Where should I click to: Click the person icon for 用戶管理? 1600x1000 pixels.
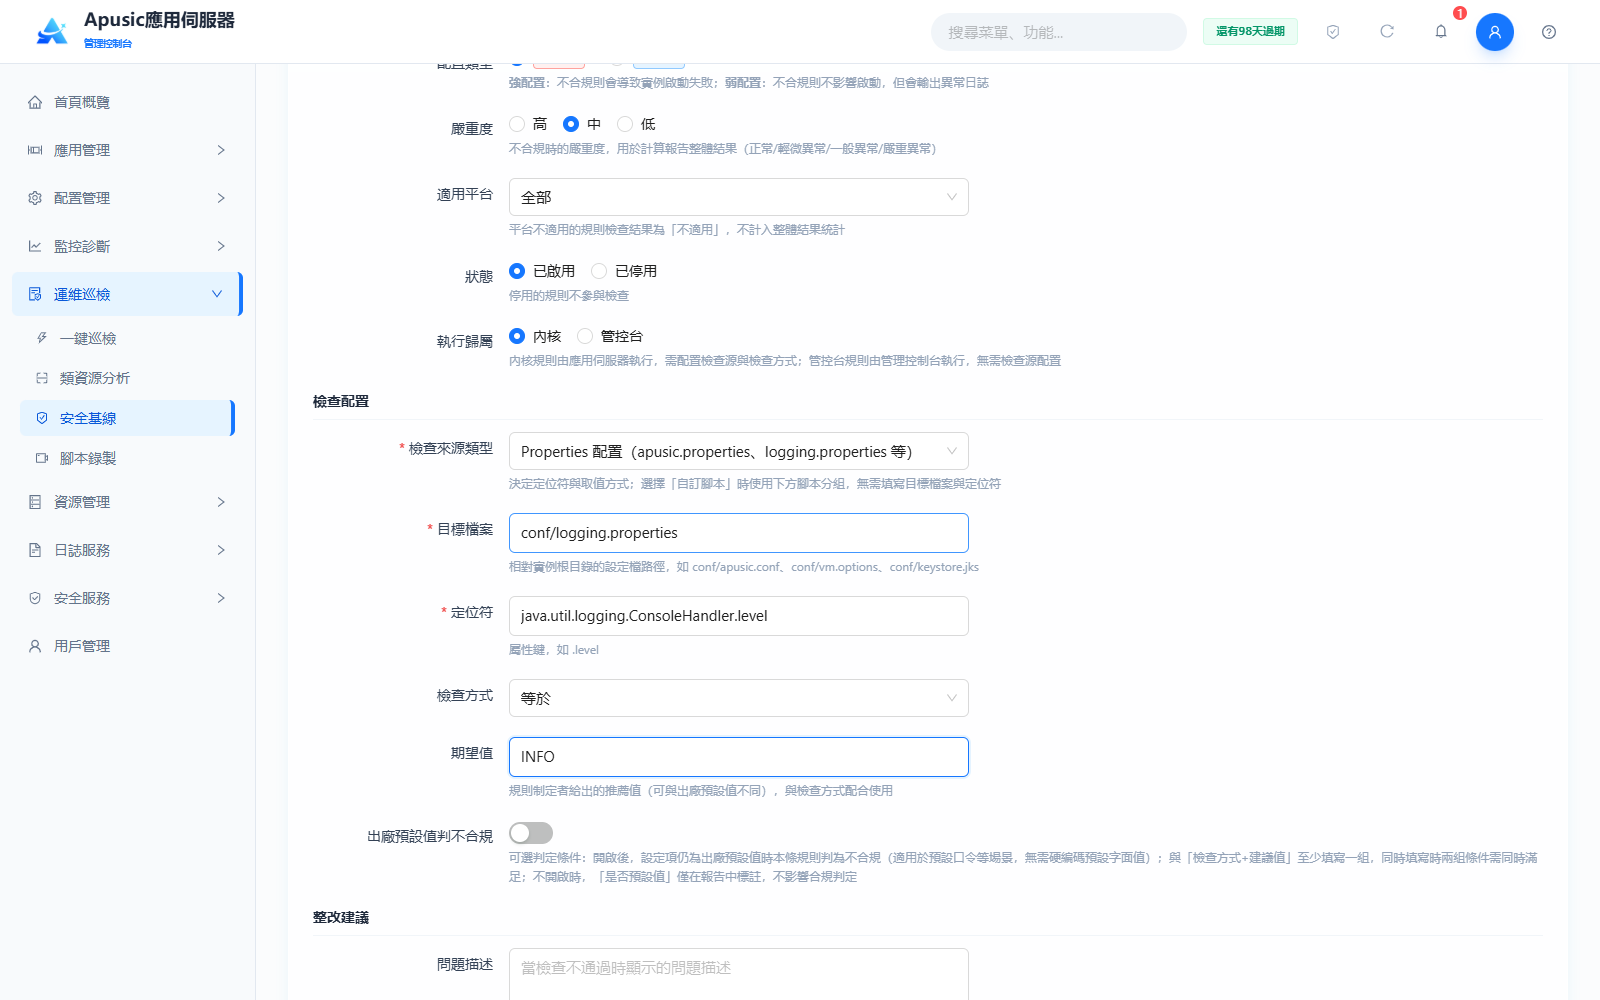point(35,646)
